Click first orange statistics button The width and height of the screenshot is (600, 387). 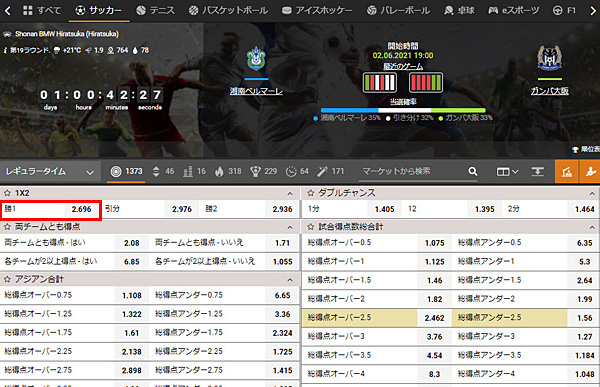tap(566, 171)
